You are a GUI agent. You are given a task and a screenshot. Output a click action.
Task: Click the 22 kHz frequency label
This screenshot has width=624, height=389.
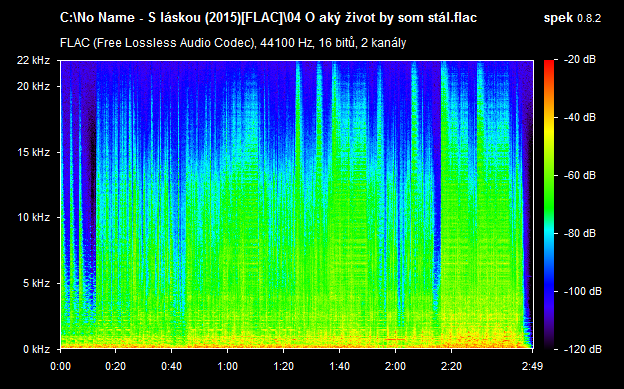[x=33, y=61]
